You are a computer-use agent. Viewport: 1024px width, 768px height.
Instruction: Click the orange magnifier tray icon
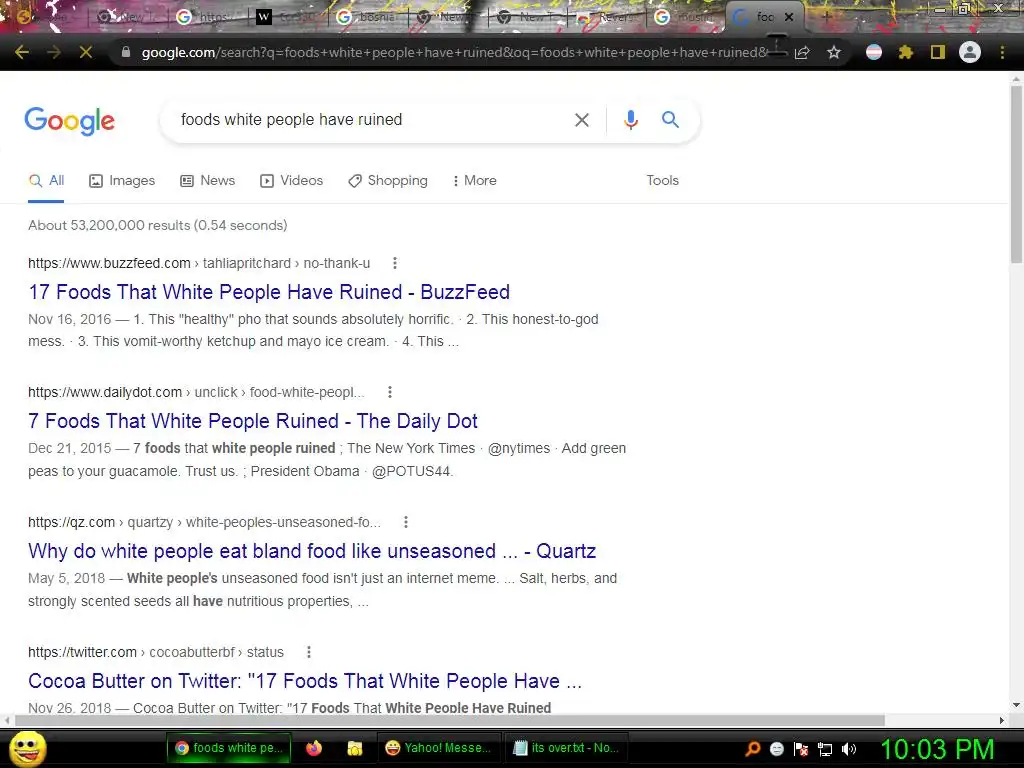pyautogui.click(x=753, y=749)
